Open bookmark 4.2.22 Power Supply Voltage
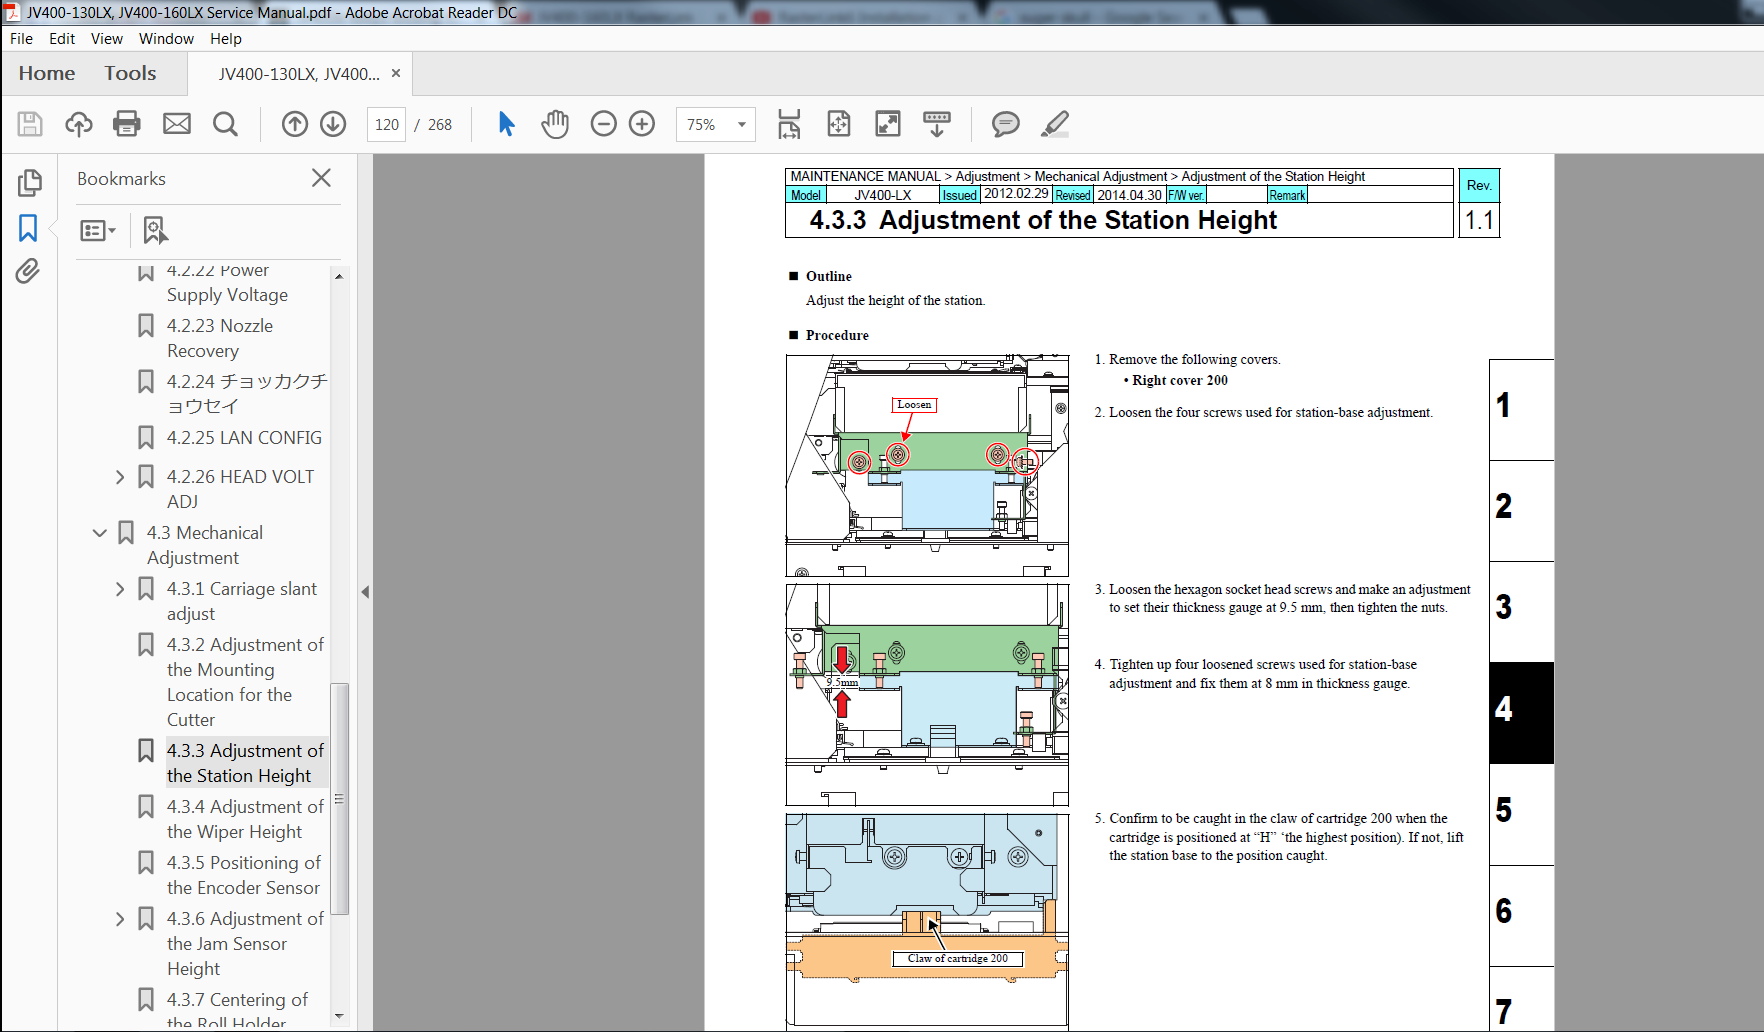 (227, 282)
